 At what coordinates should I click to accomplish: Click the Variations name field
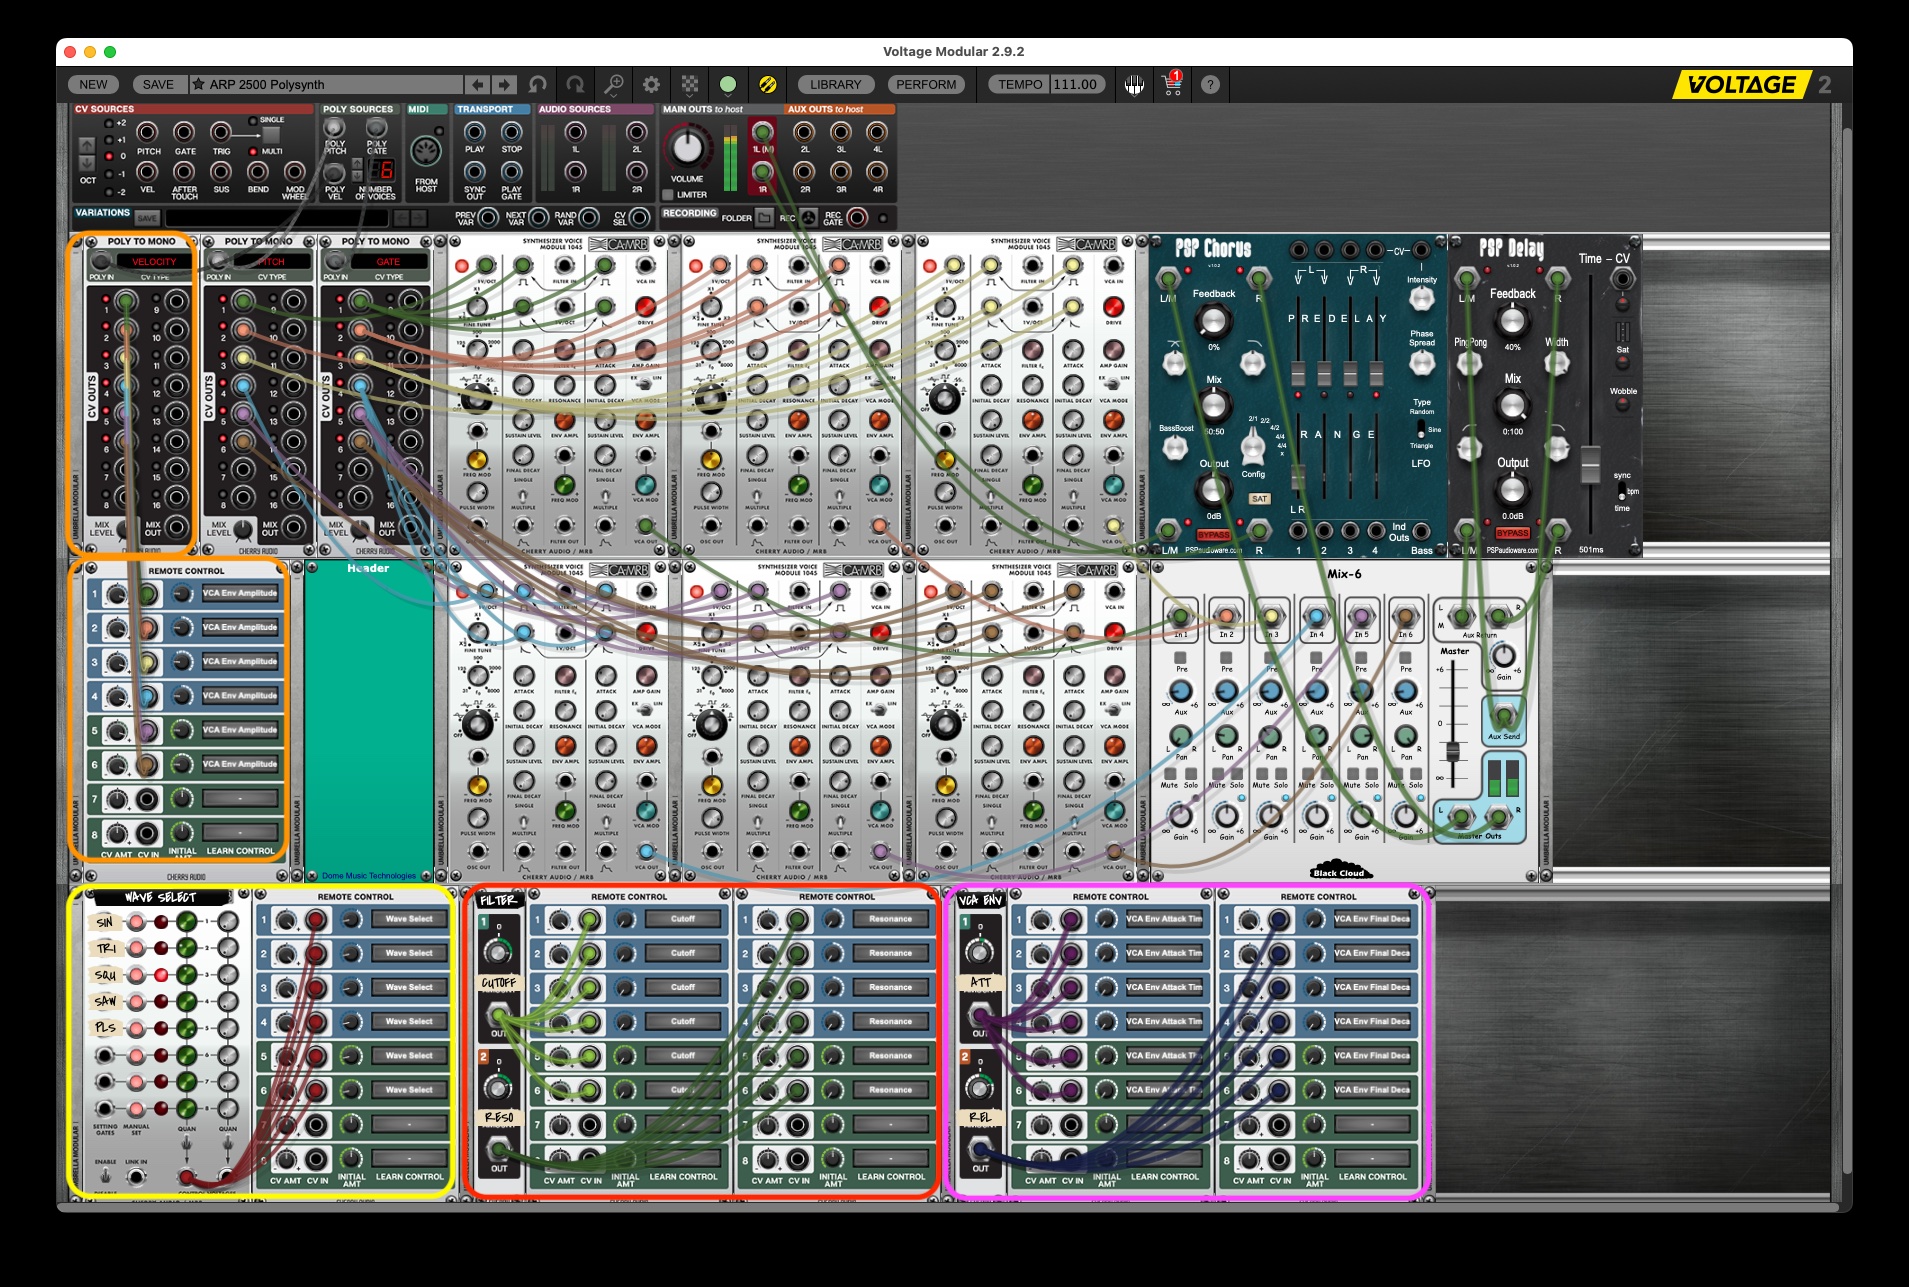pyautogui.click(x=277, y=218)
